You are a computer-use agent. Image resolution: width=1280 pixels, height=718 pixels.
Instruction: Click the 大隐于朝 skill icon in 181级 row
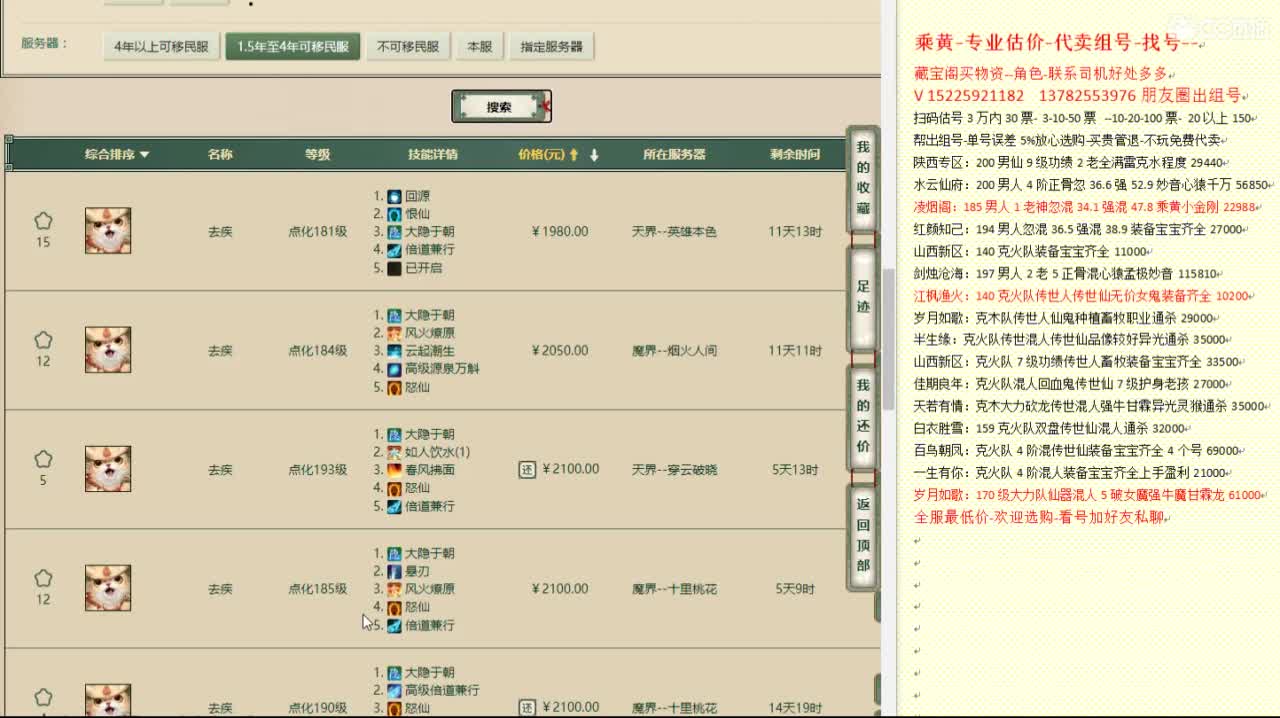pos(394,232)
